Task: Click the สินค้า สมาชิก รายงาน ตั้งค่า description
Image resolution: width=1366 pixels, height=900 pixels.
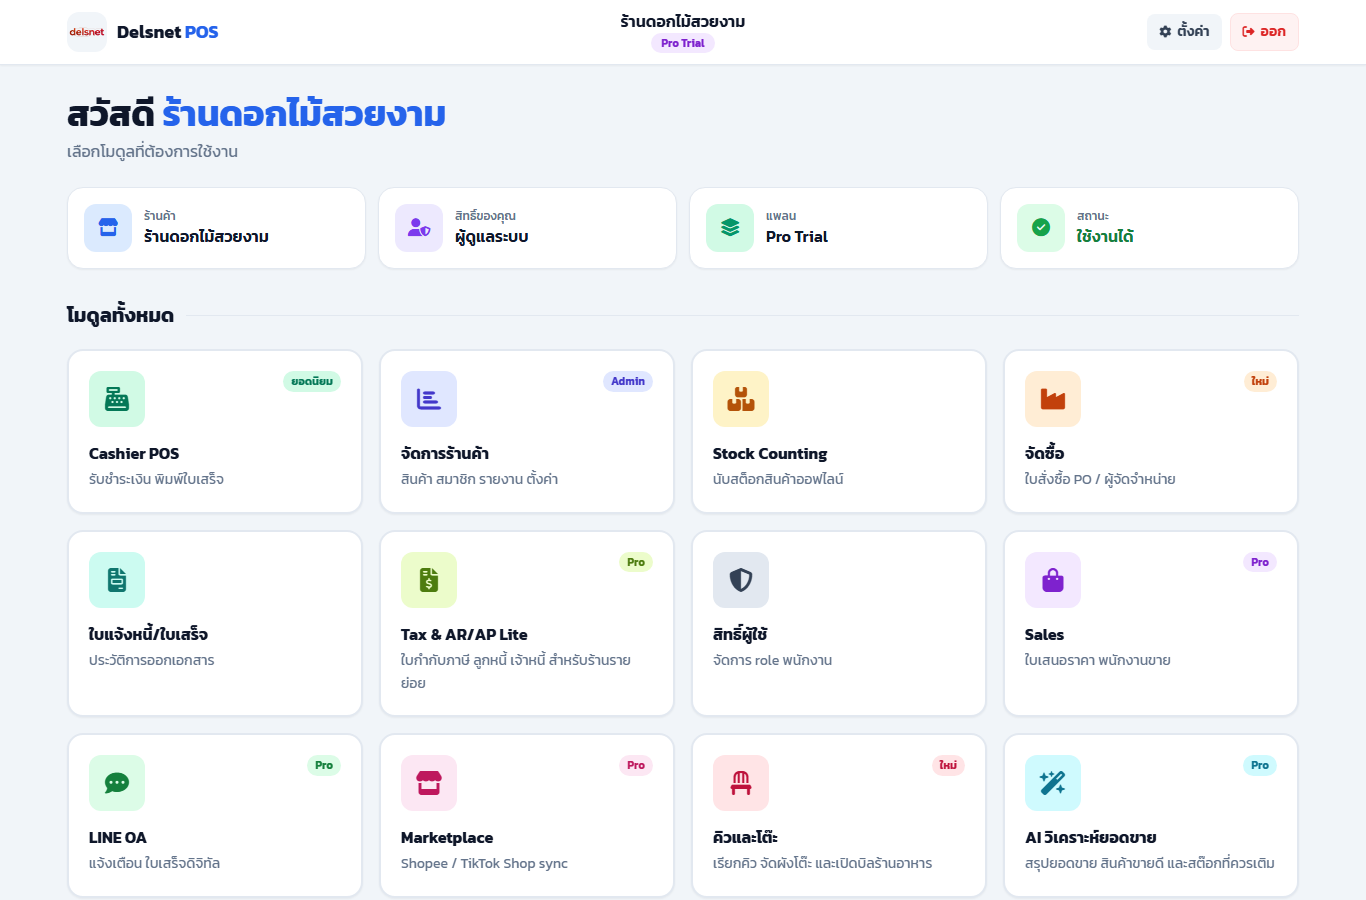Action: 479,479
